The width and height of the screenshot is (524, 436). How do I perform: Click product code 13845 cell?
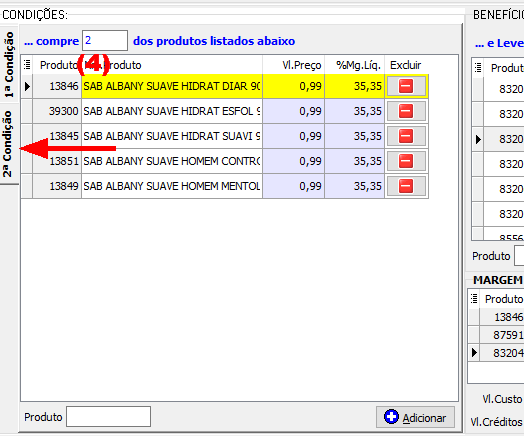tap(57, 136)
